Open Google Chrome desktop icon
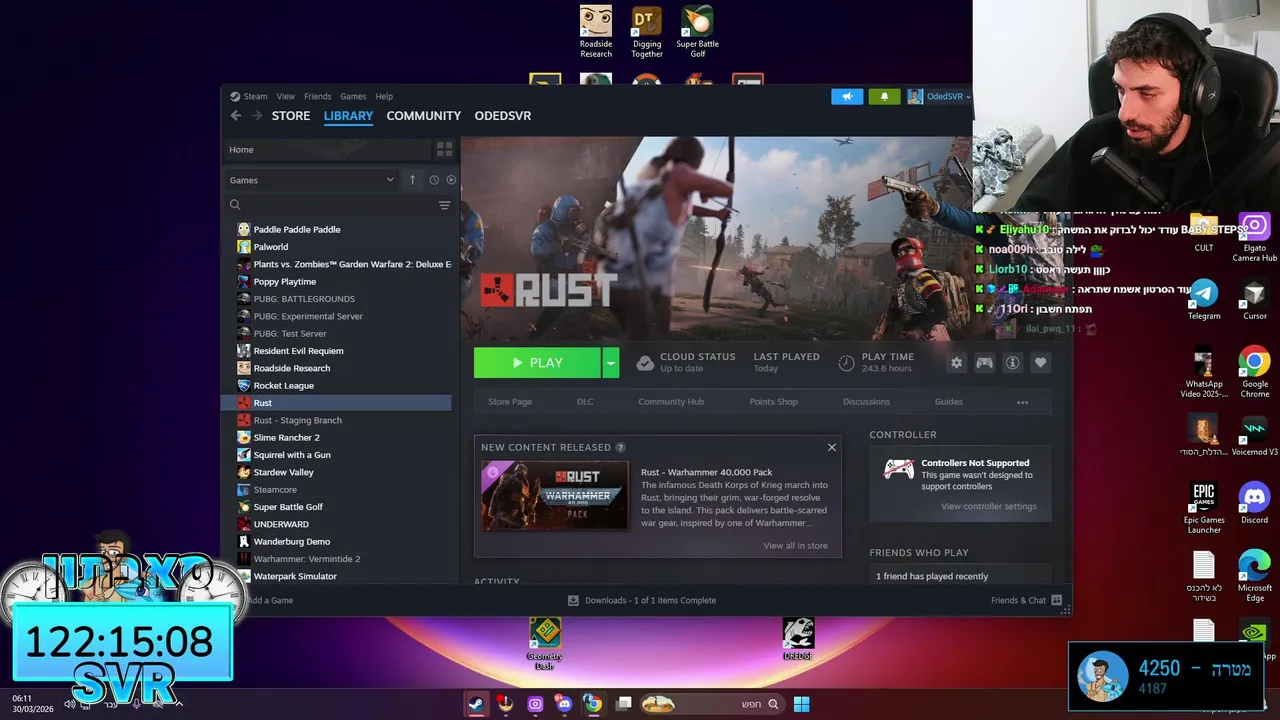The width and height of the screenshot is (1280, 720). [1254, 372]
